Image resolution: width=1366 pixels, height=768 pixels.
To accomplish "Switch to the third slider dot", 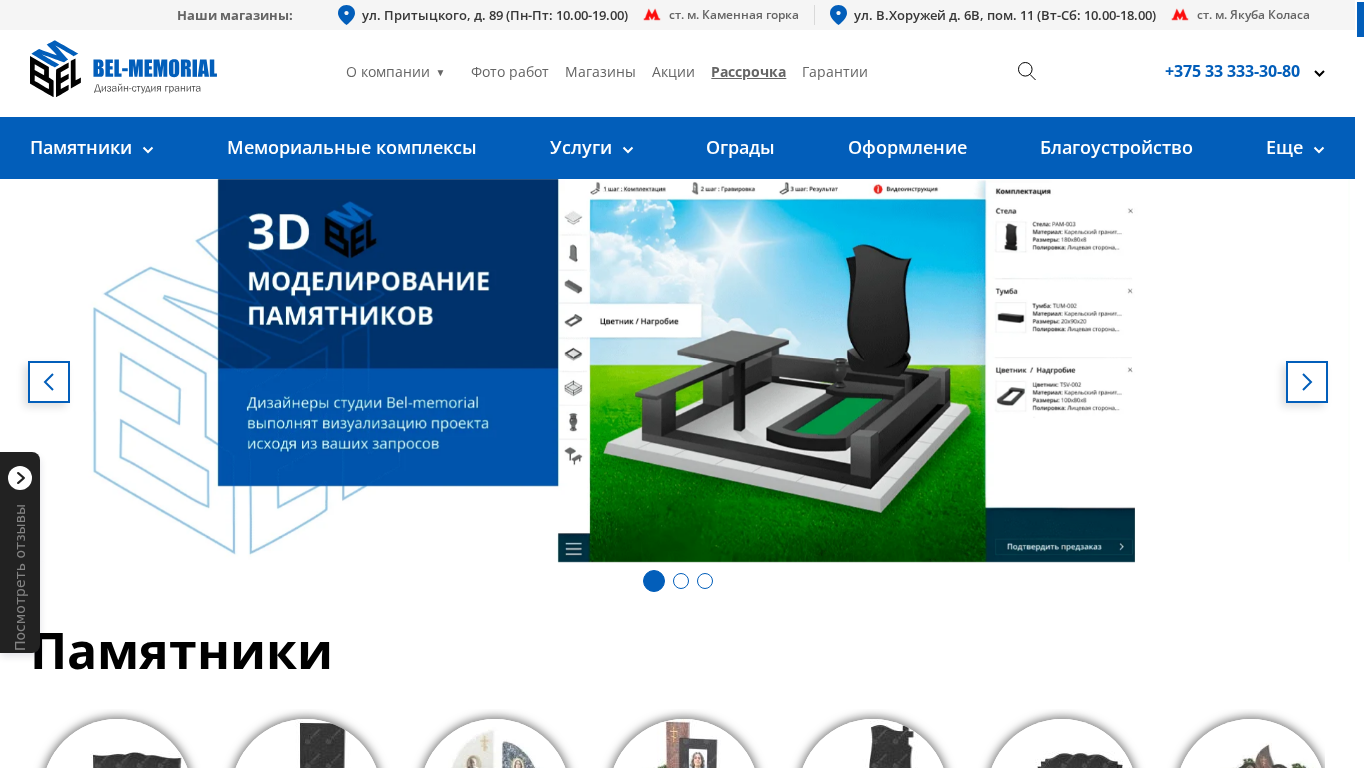I will pos(705,581).
